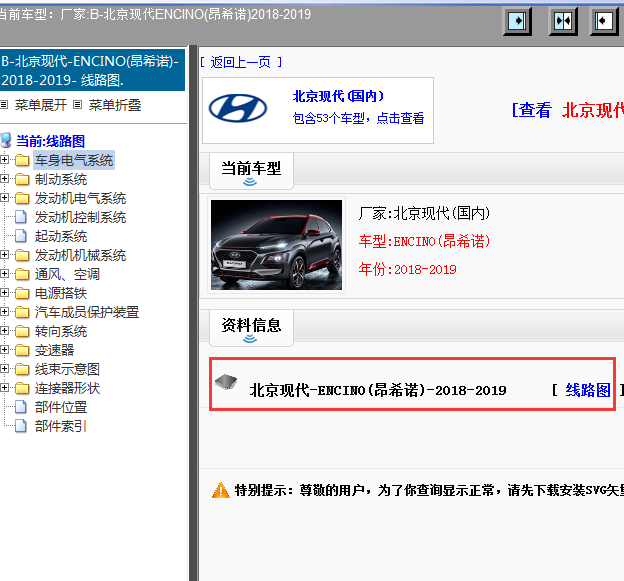Expand the 发动机电气系统 tree node
Screen dimensions: 624x581
(x=4, y=198)
